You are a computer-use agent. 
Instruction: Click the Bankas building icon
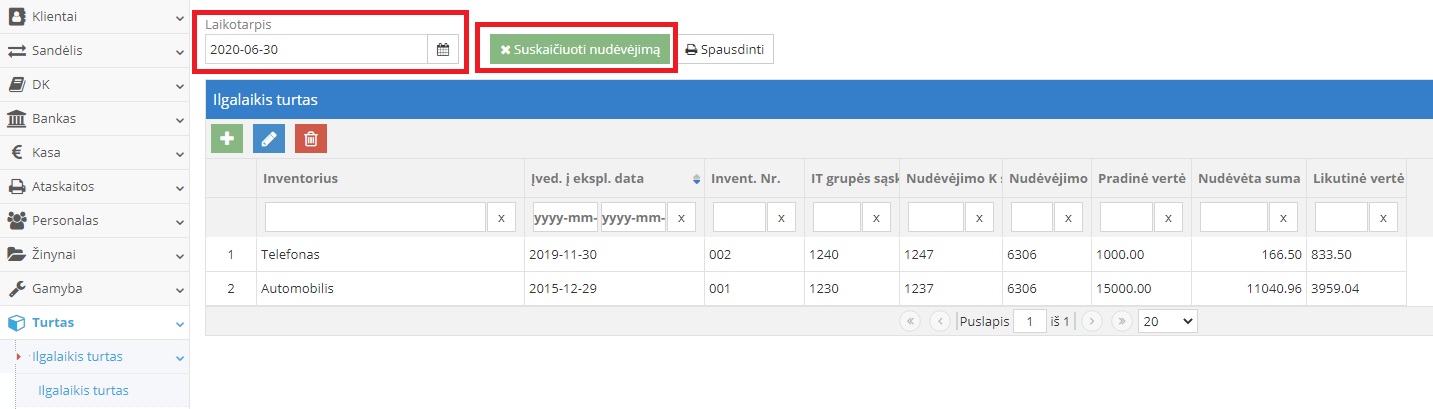coord(17,119)
